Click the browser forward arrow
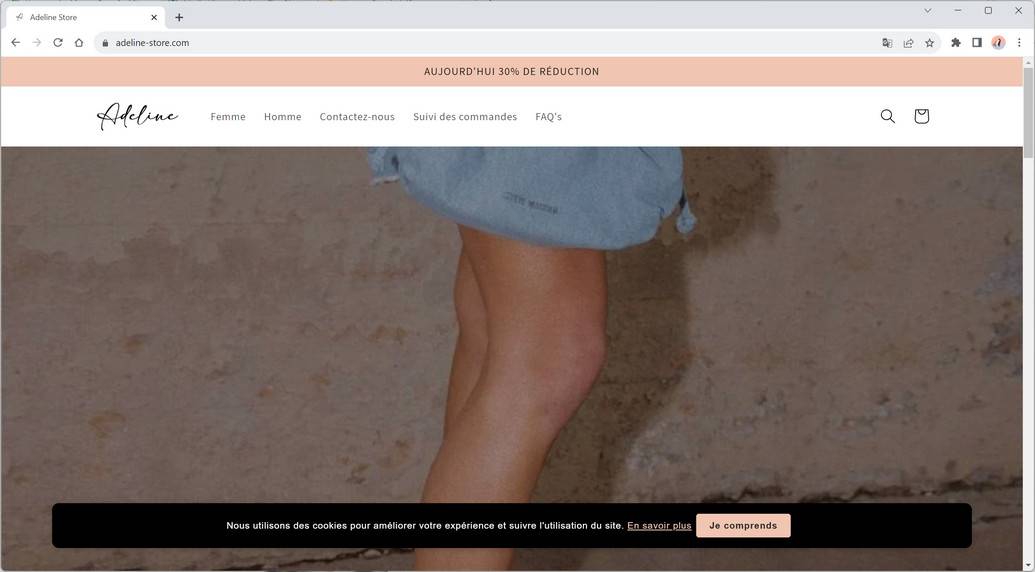This screenshot has height=572, width=1035. tap(37, 42)
